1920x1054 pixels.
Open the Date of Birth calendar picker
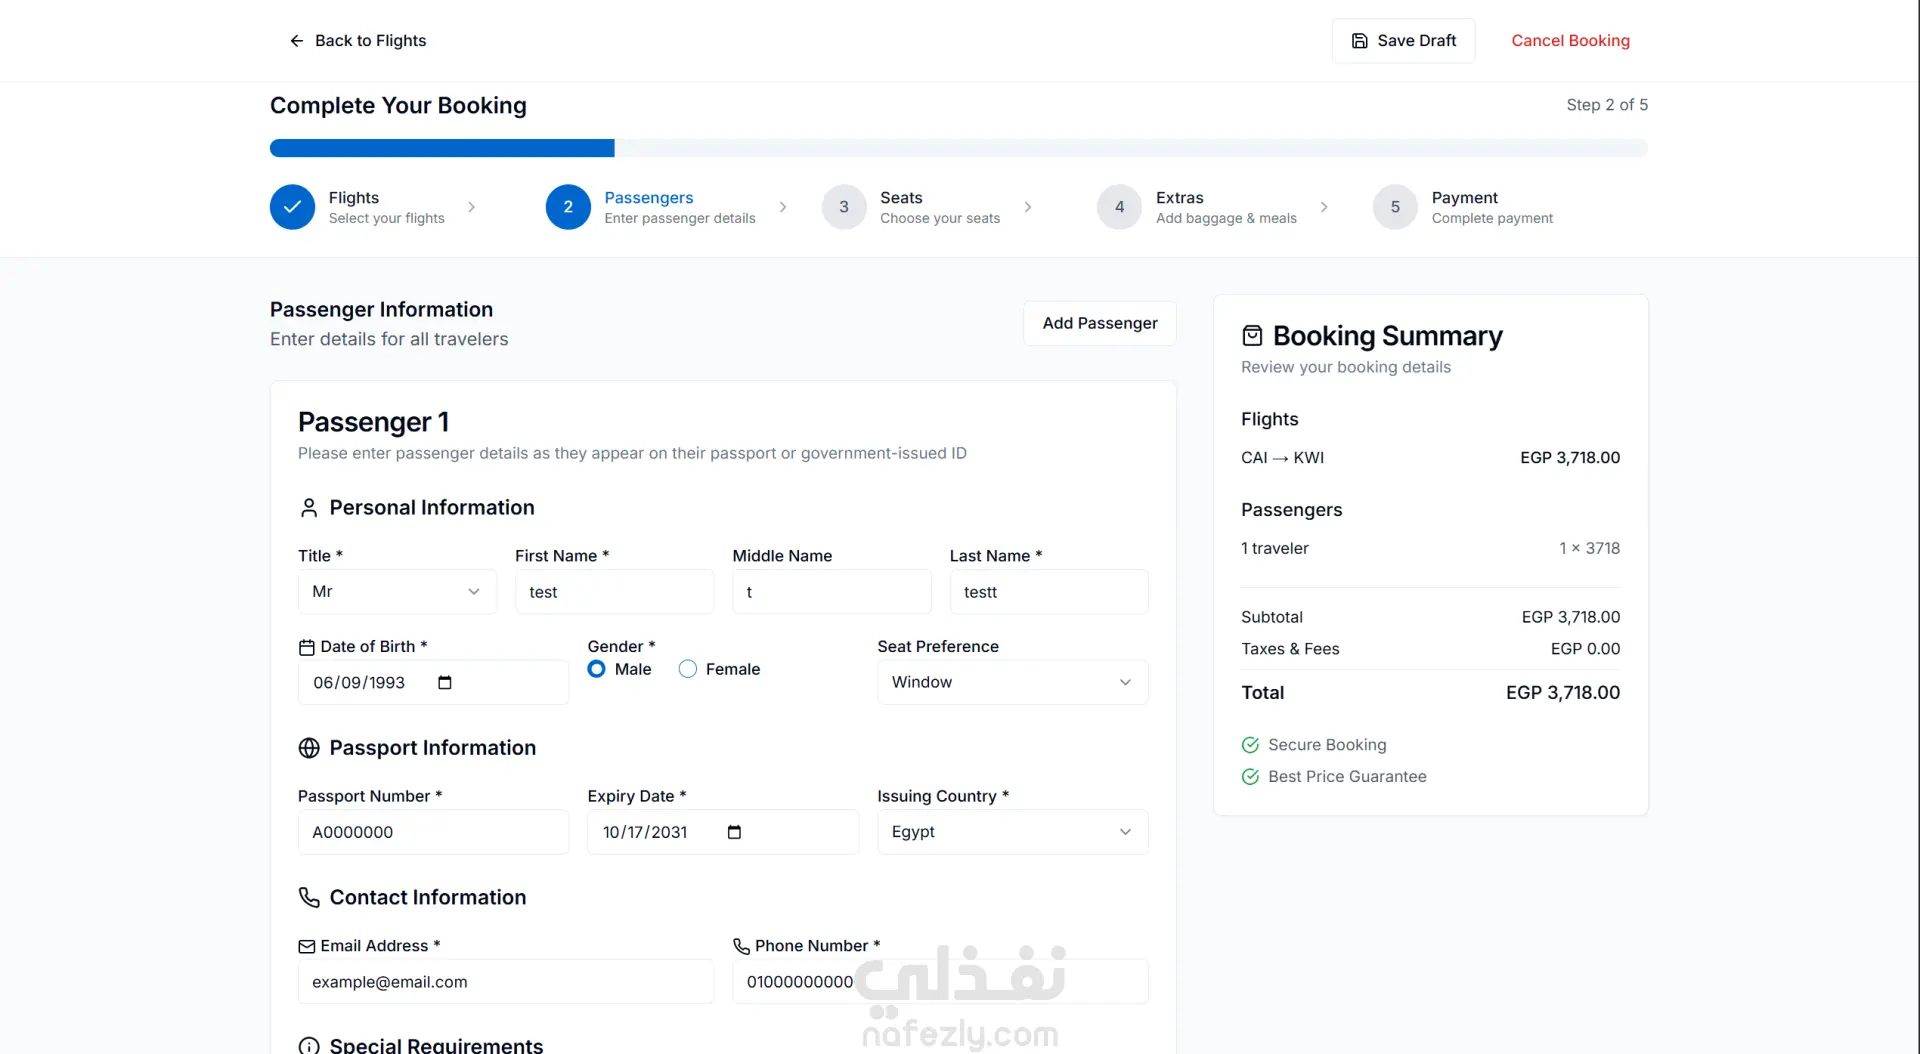point(445,683)
